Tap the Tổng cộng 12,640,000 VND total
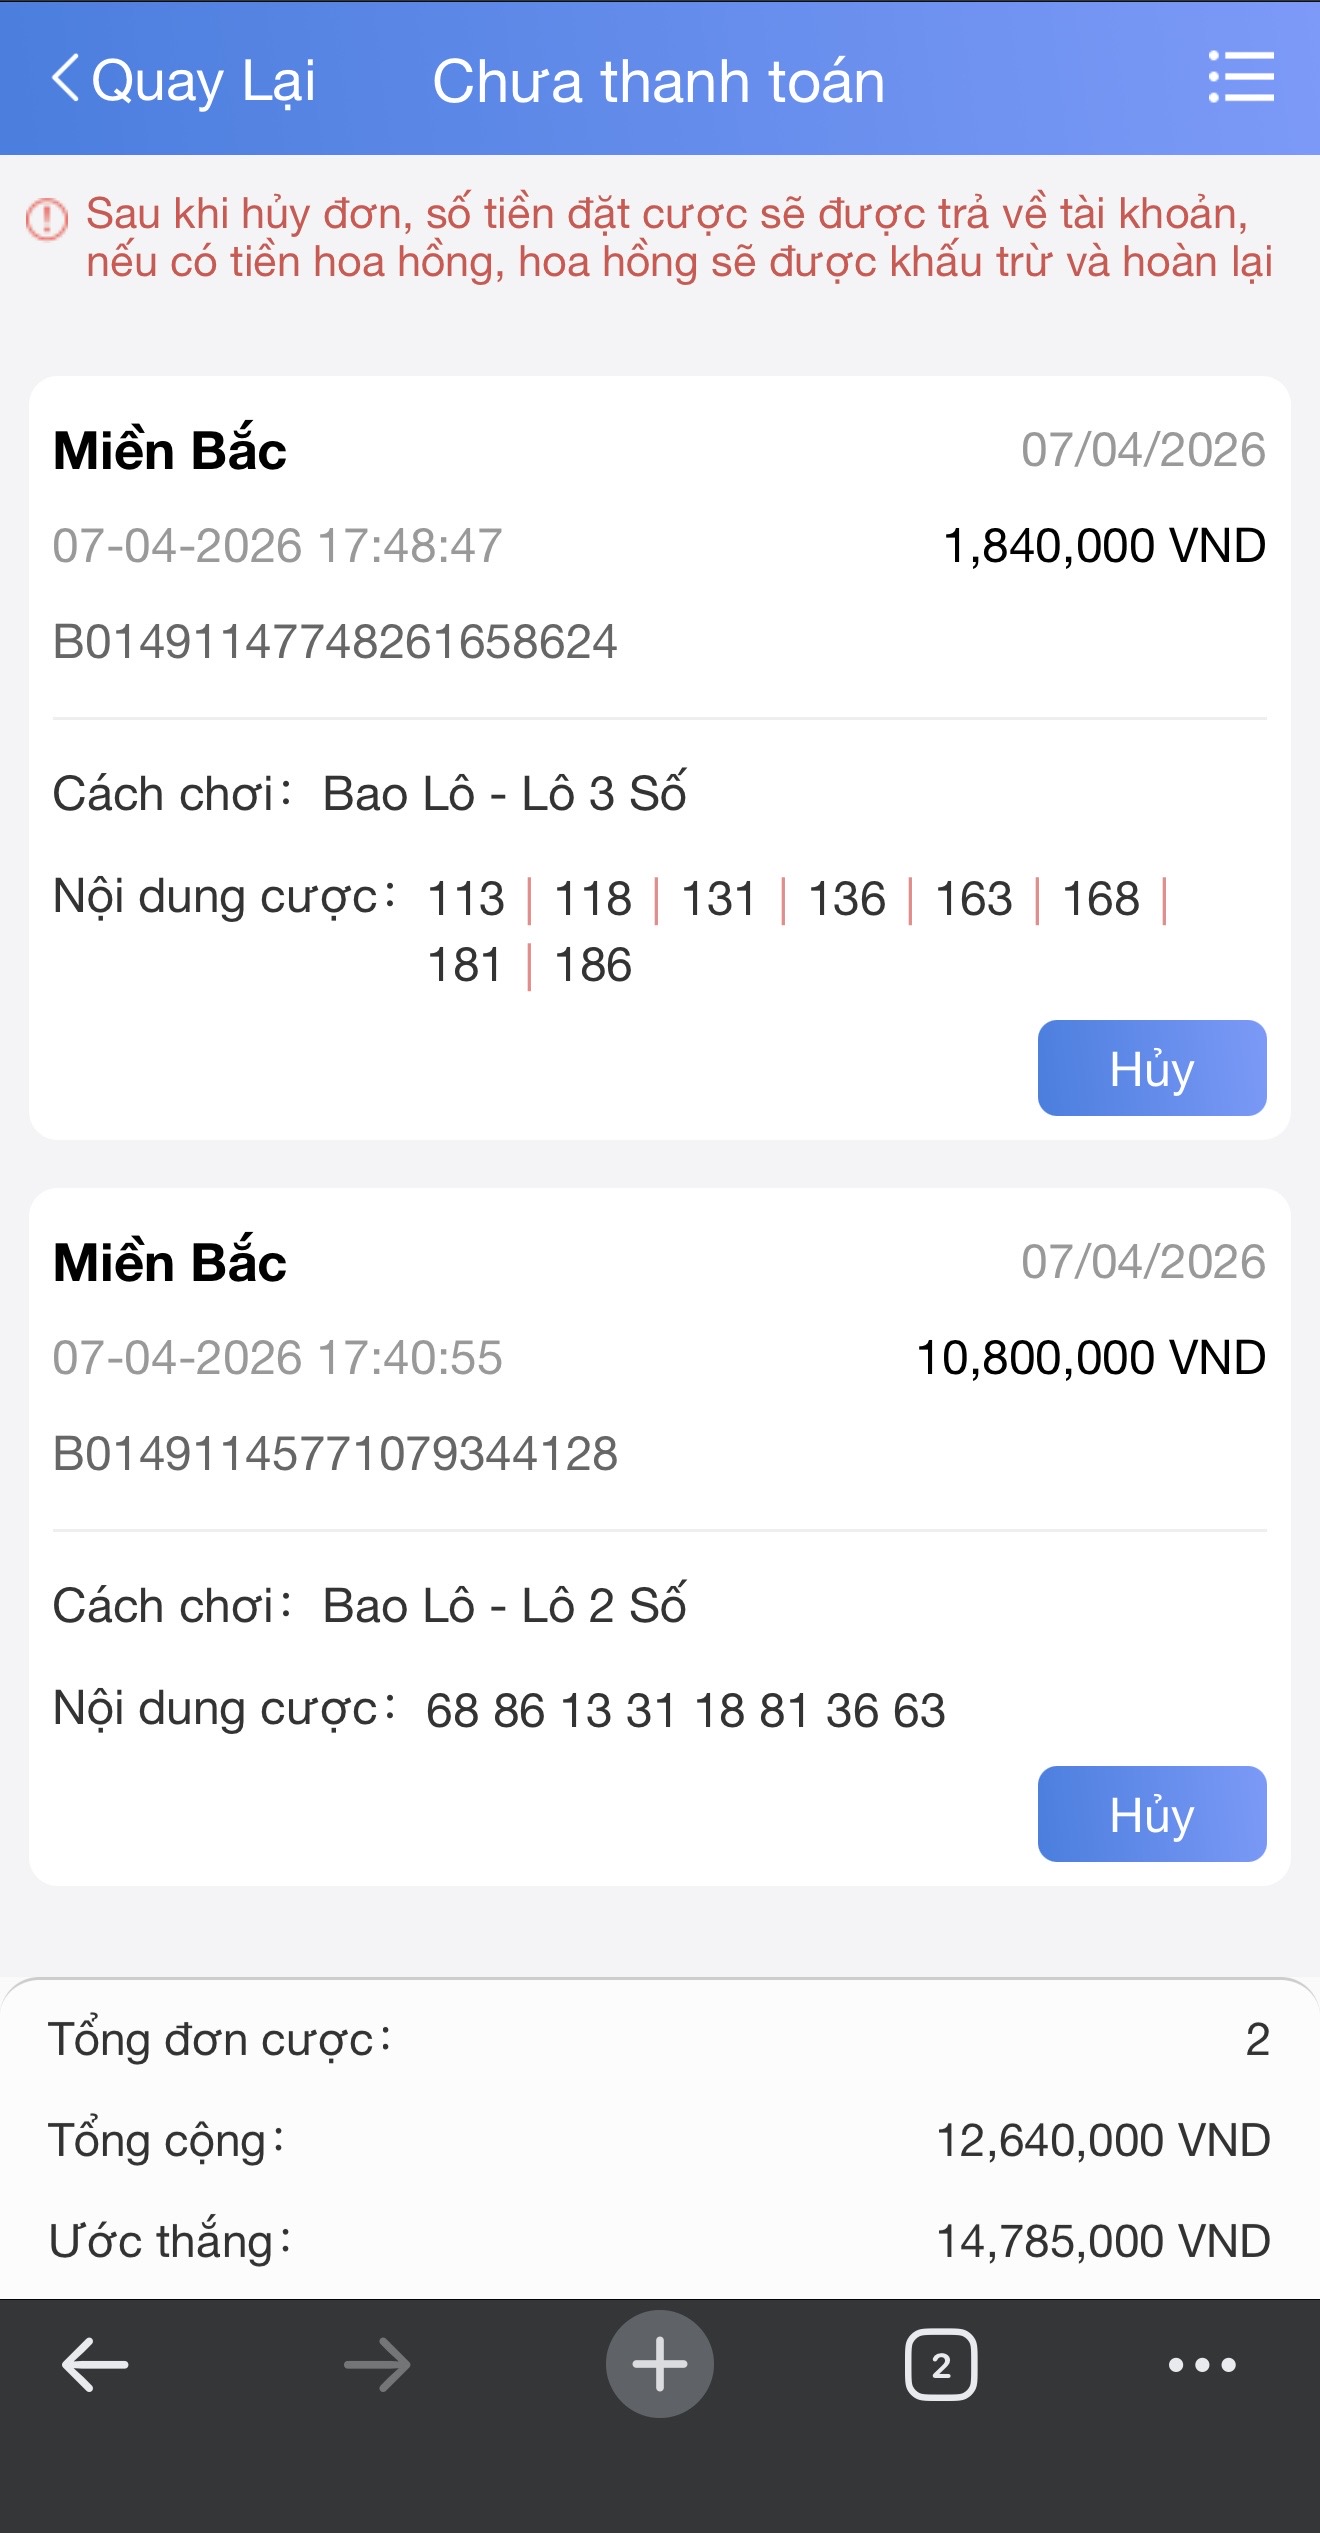Screen dimensions: 1320x2533 1102,2141
